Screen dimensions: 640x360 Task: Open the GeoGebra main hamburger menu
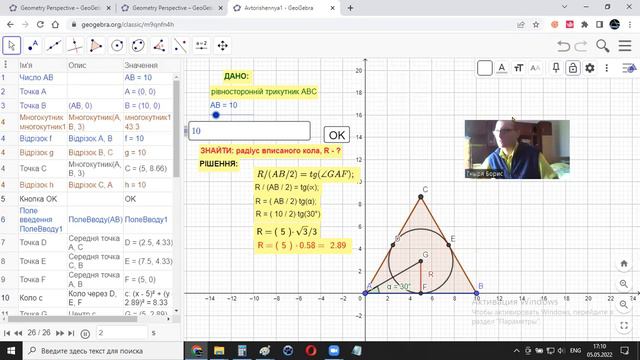pyautogui.click(x=625, y=45)
